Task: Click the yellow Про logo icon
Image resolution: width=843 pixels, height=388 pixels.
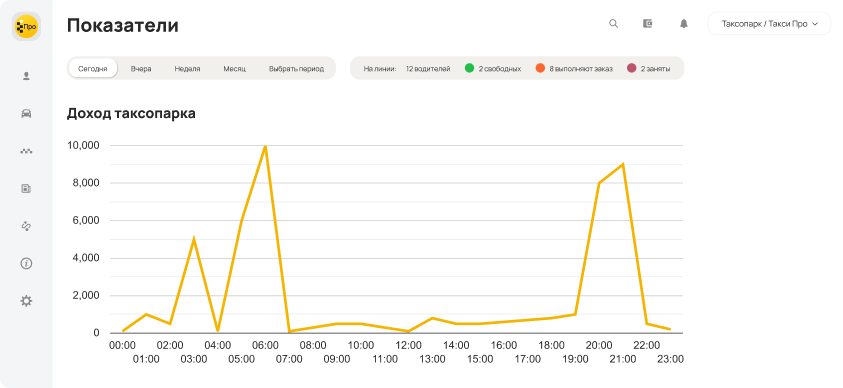Action: [x=26, y=26]
